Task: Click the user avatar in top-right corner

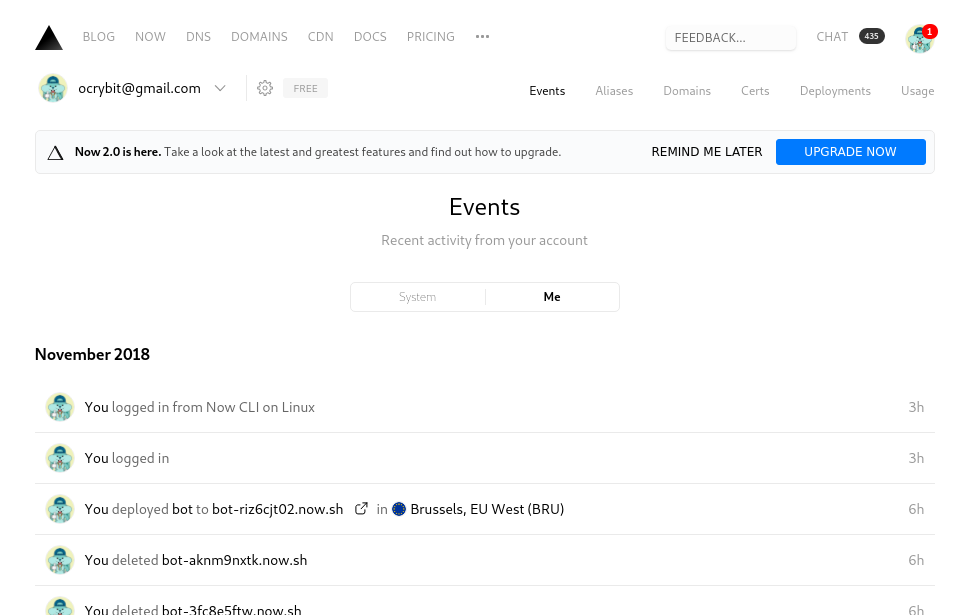Action: [x=919, y=38]
